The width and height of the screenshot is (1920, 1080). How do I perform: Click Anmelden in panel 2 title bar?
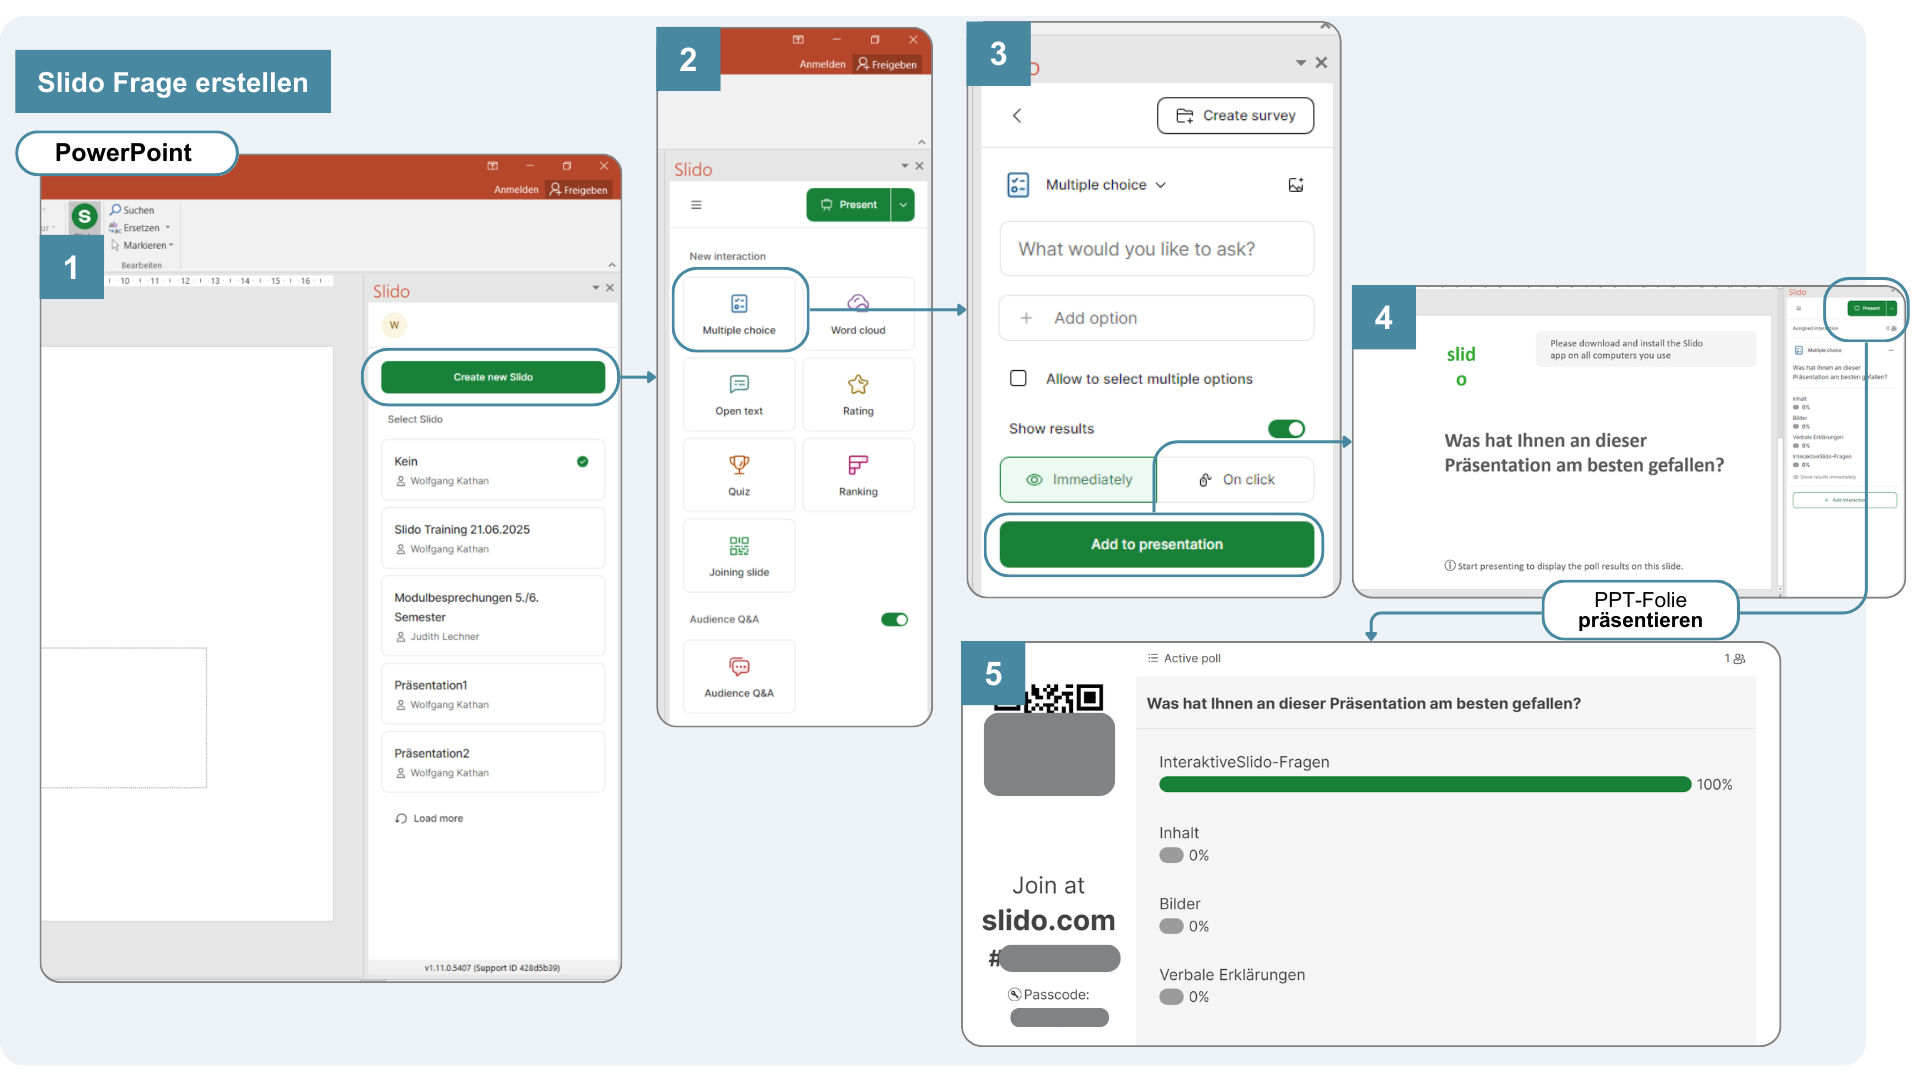pos(822,64)
